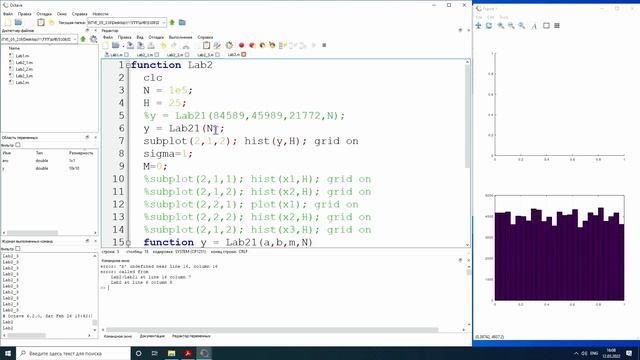The height and width of the screenshot is (360, 640).
Task: Click Undo icon in main Octave toolbar
Action: click(51, 22)
